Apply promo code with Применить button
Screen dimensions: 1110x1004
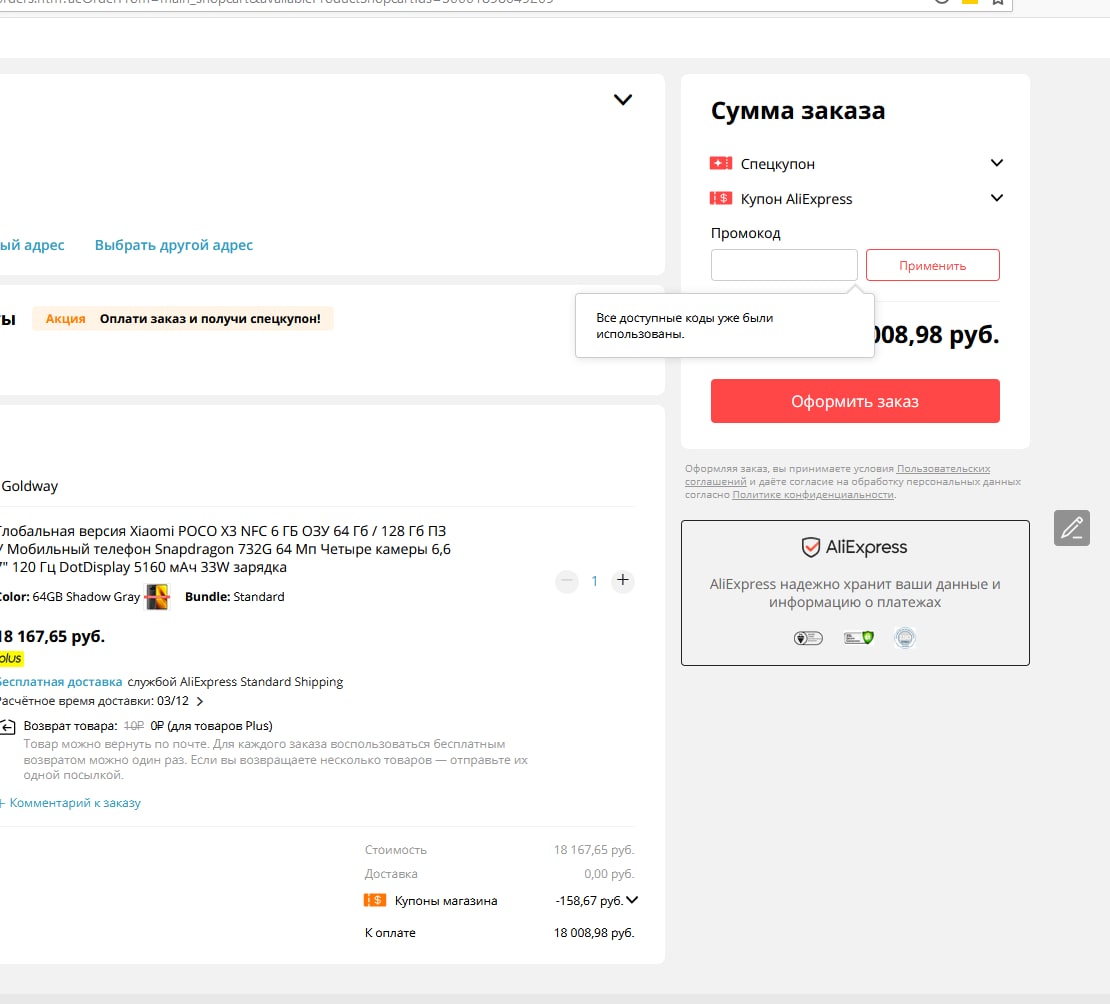tap(932, 265)
